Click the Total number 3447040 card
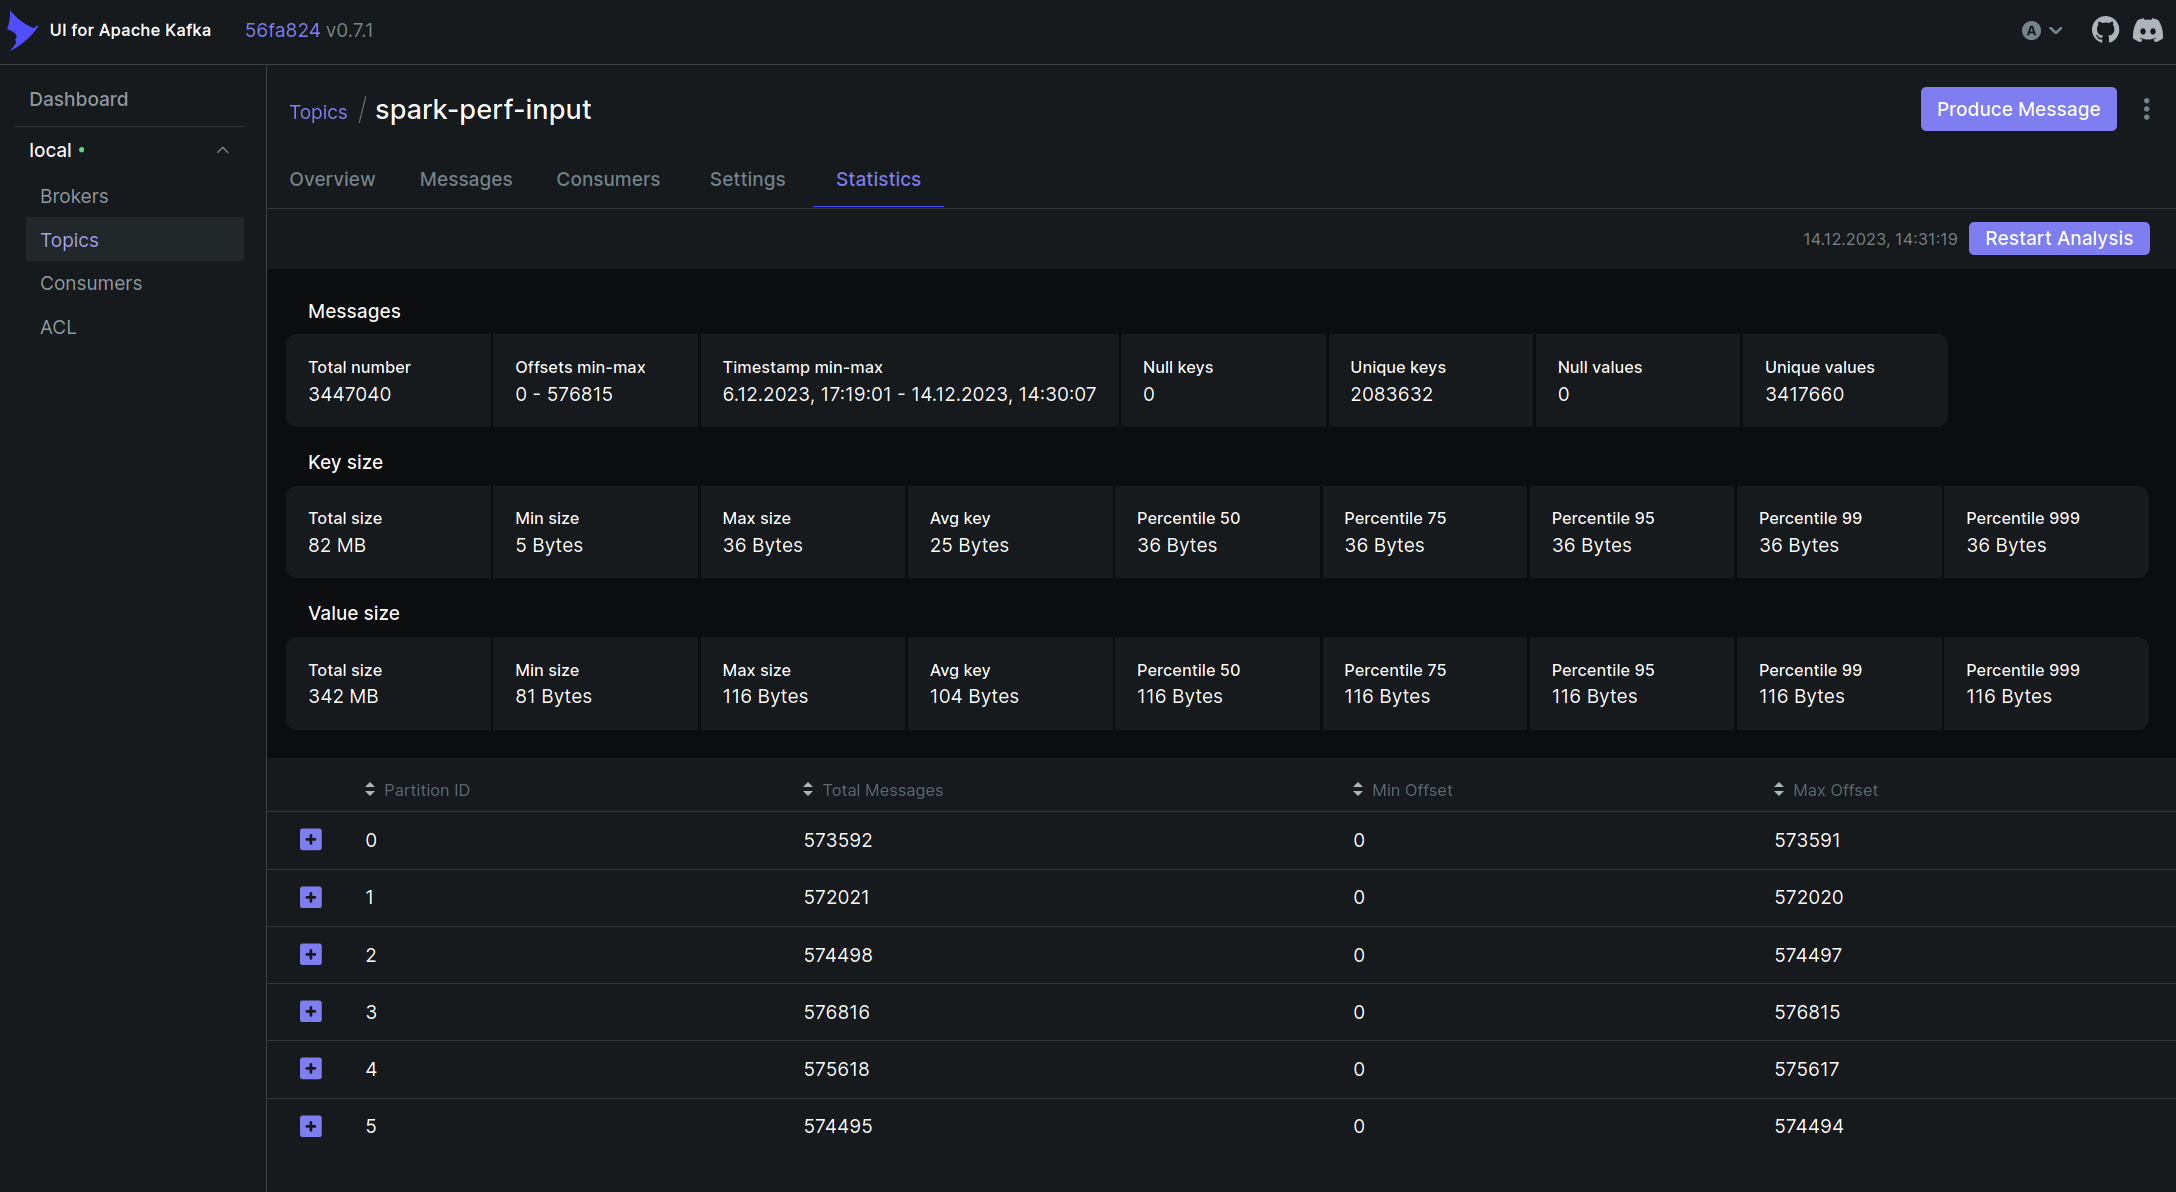This screenshot has width=2176, height=1192. (388, 381)
